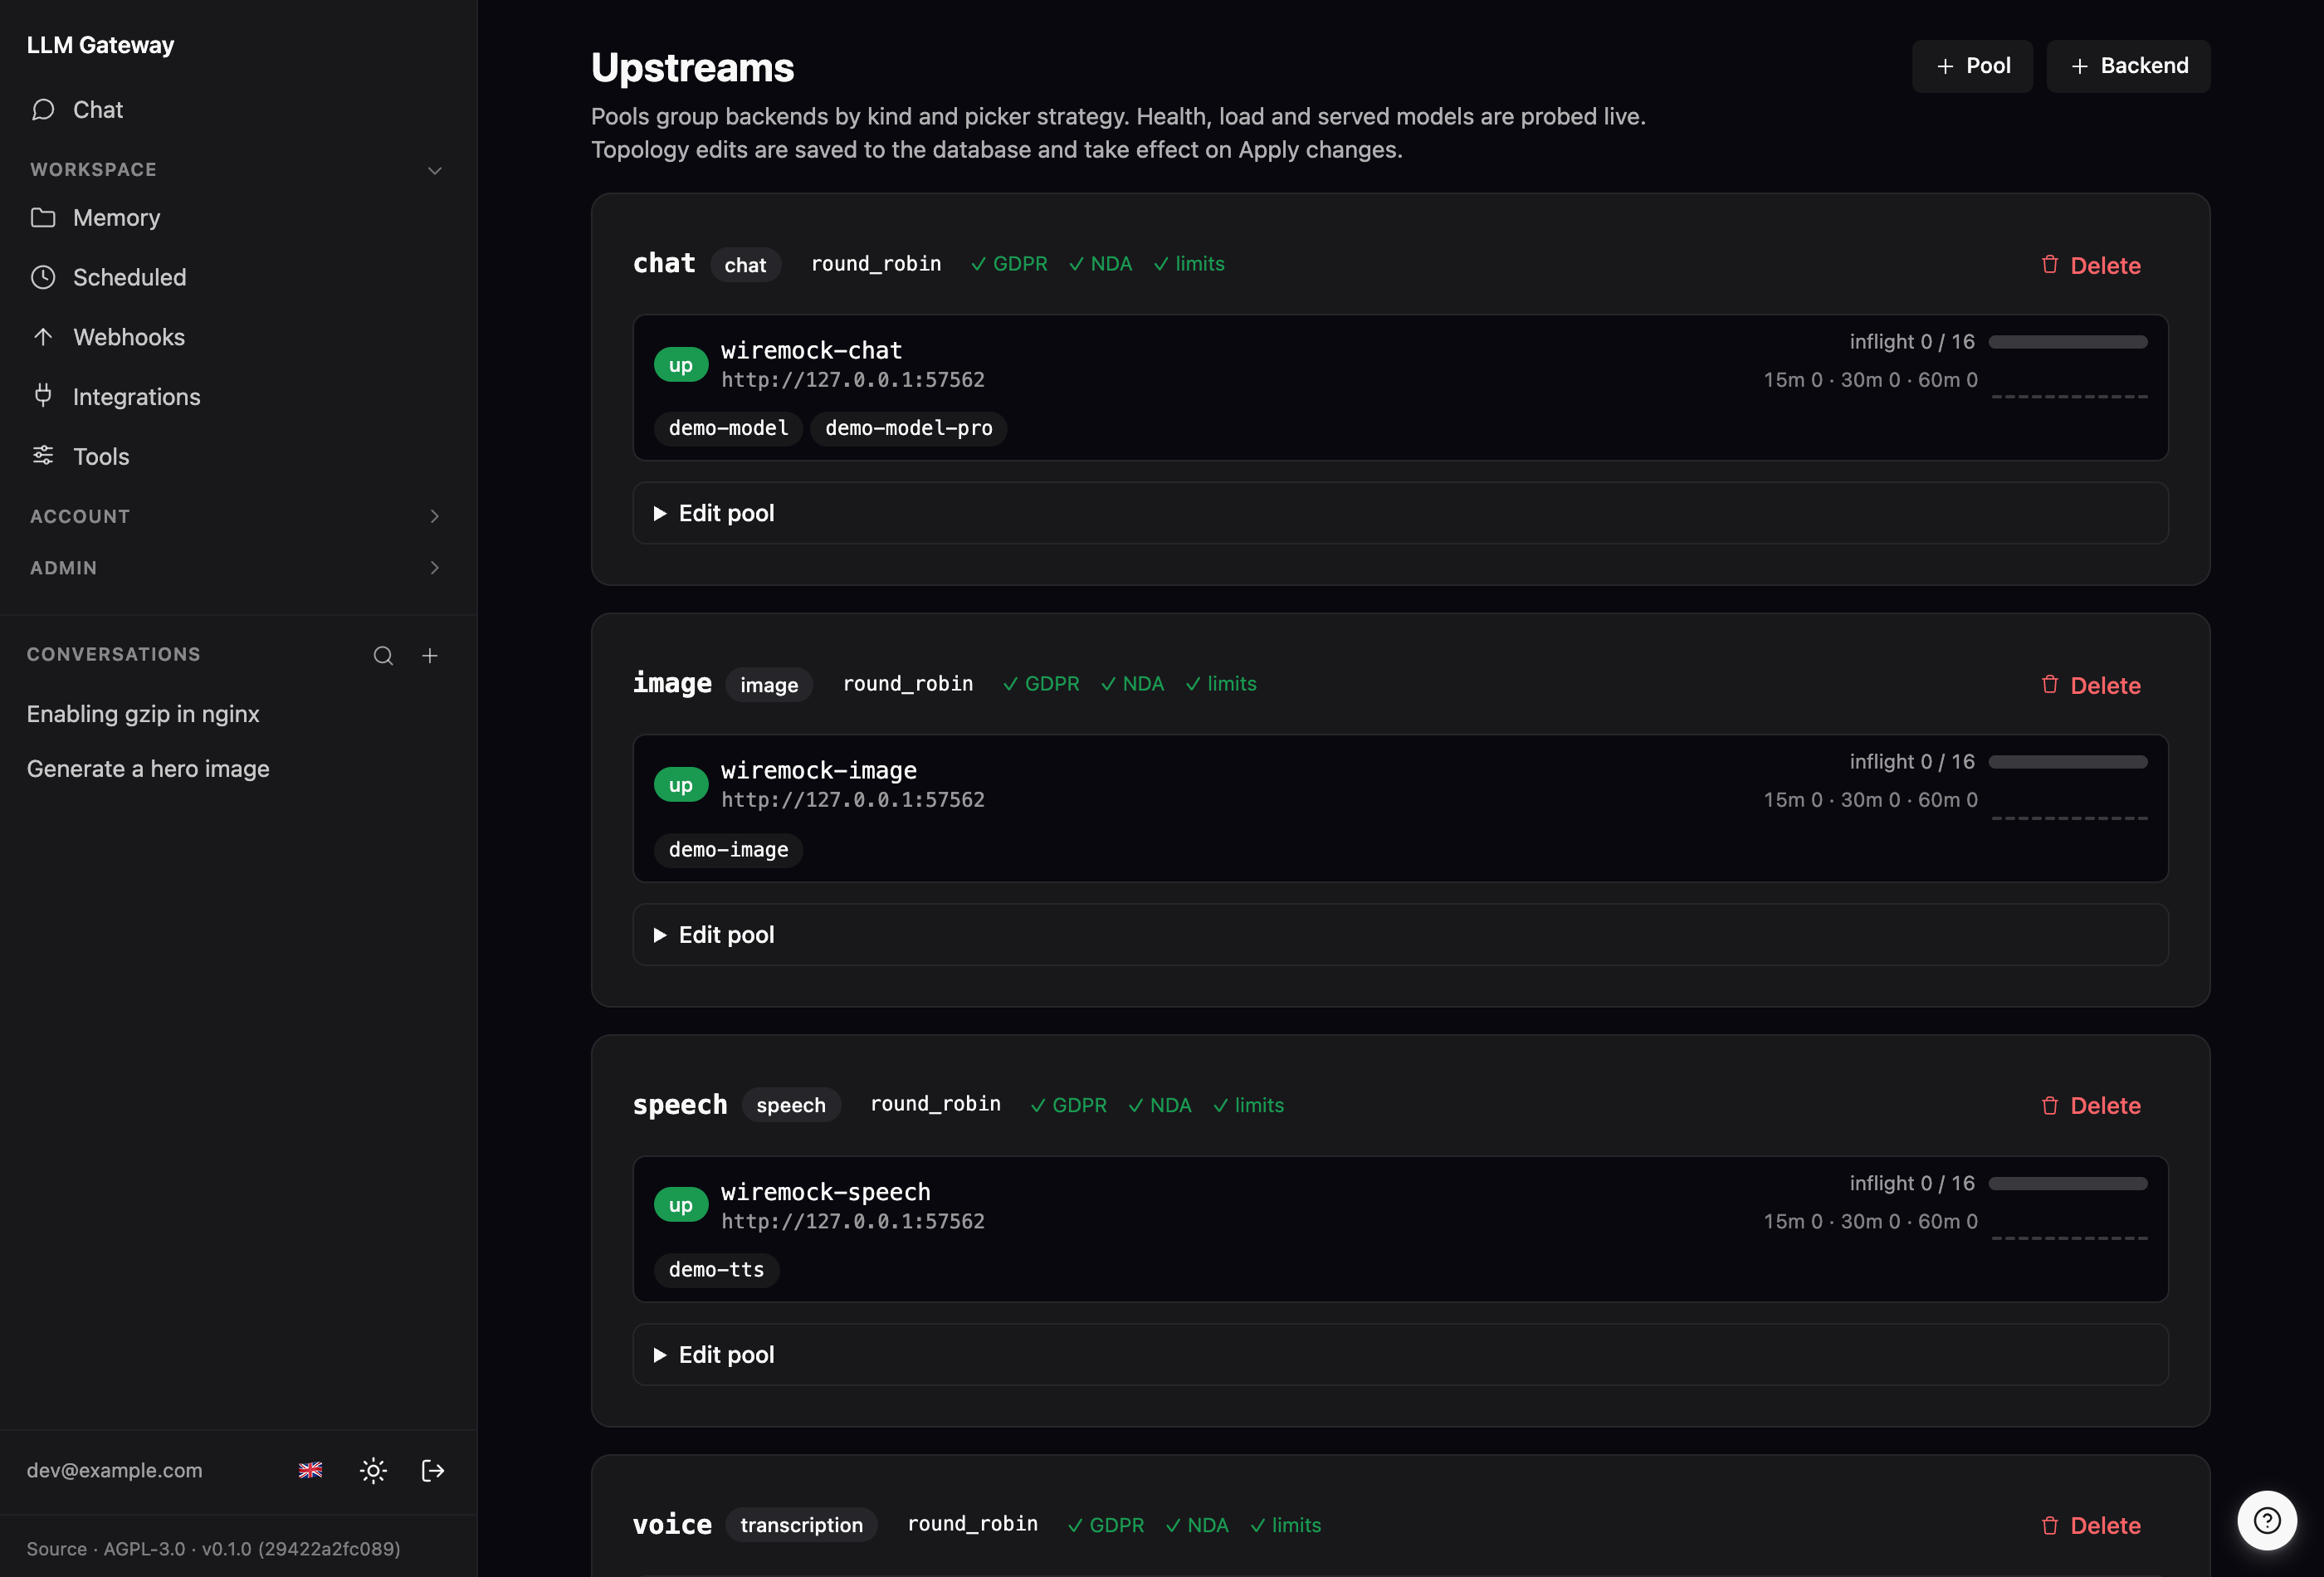Screen dimensions: 2324x1577
Task: Click wiremock-image inflight load bar
Action: pyautogui.click(x=2067, y=762)
